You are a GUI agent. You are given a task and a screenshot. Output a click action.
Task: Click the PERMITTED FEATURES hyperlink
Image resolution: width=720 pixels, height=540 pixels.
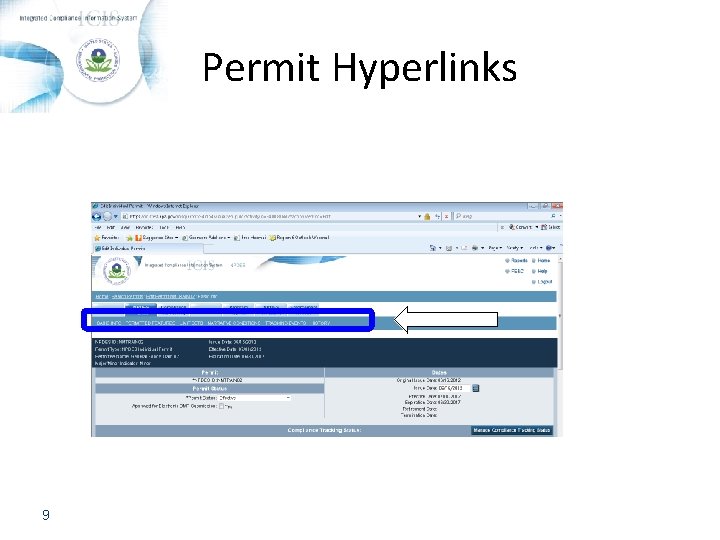150,323
